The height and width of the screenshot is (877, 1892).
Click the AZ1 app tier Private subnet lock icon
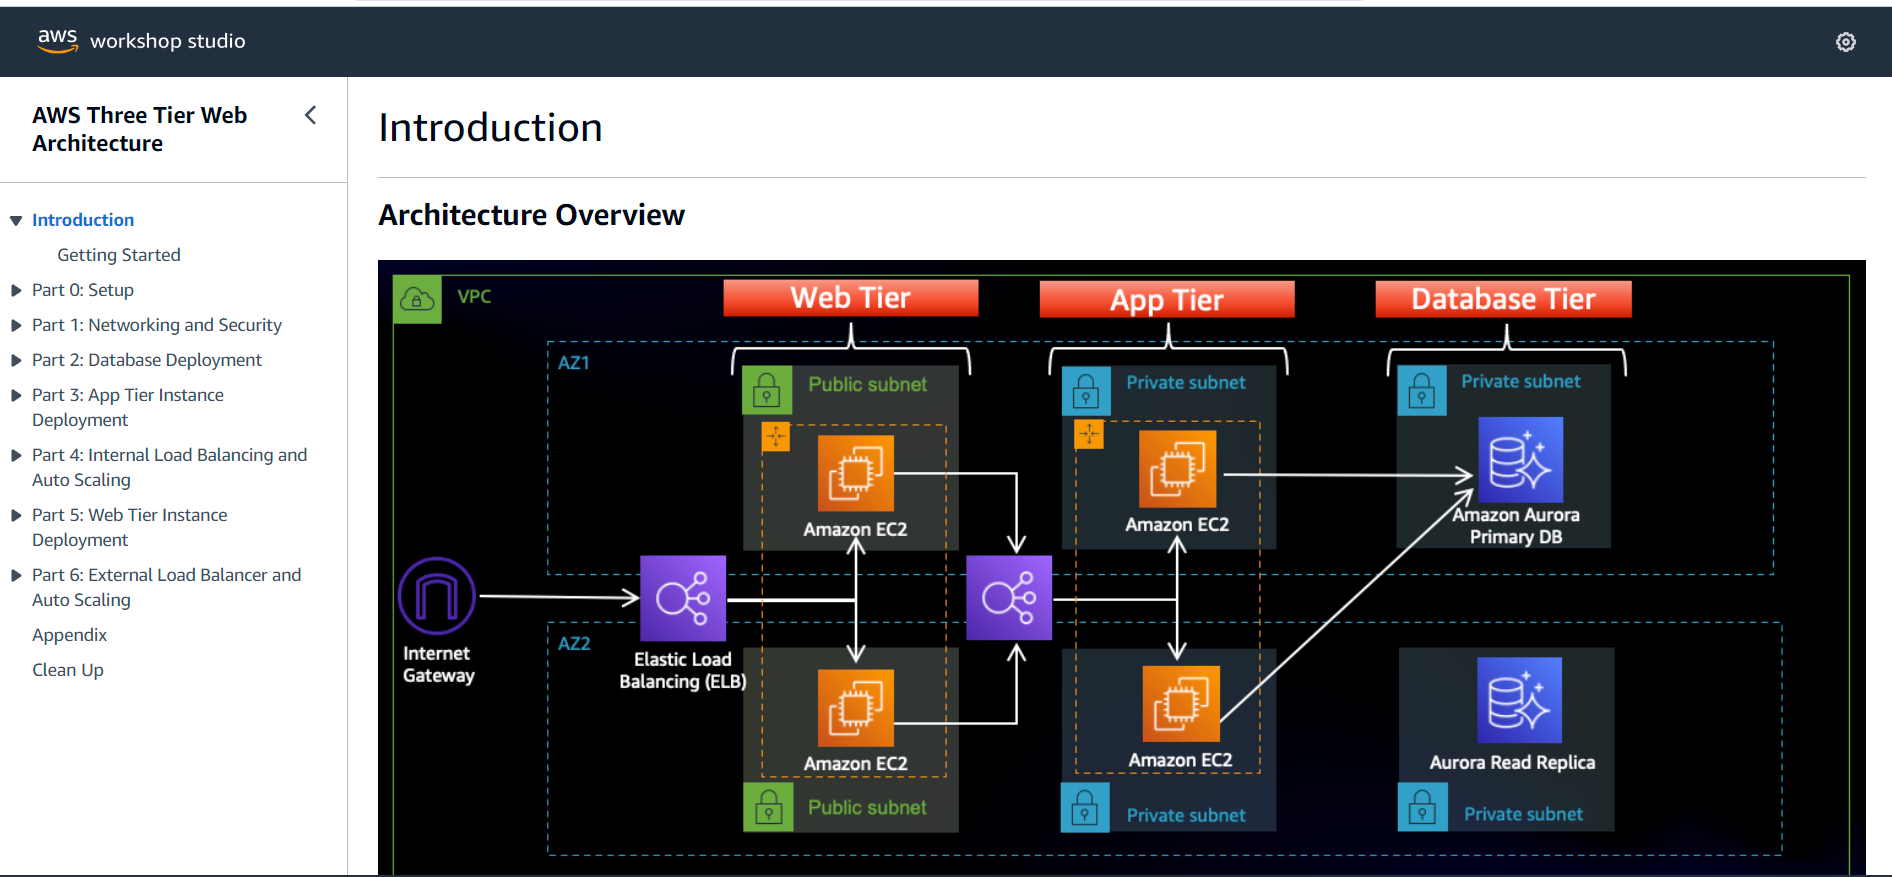pyautogui.click(x=1086, y=391)
